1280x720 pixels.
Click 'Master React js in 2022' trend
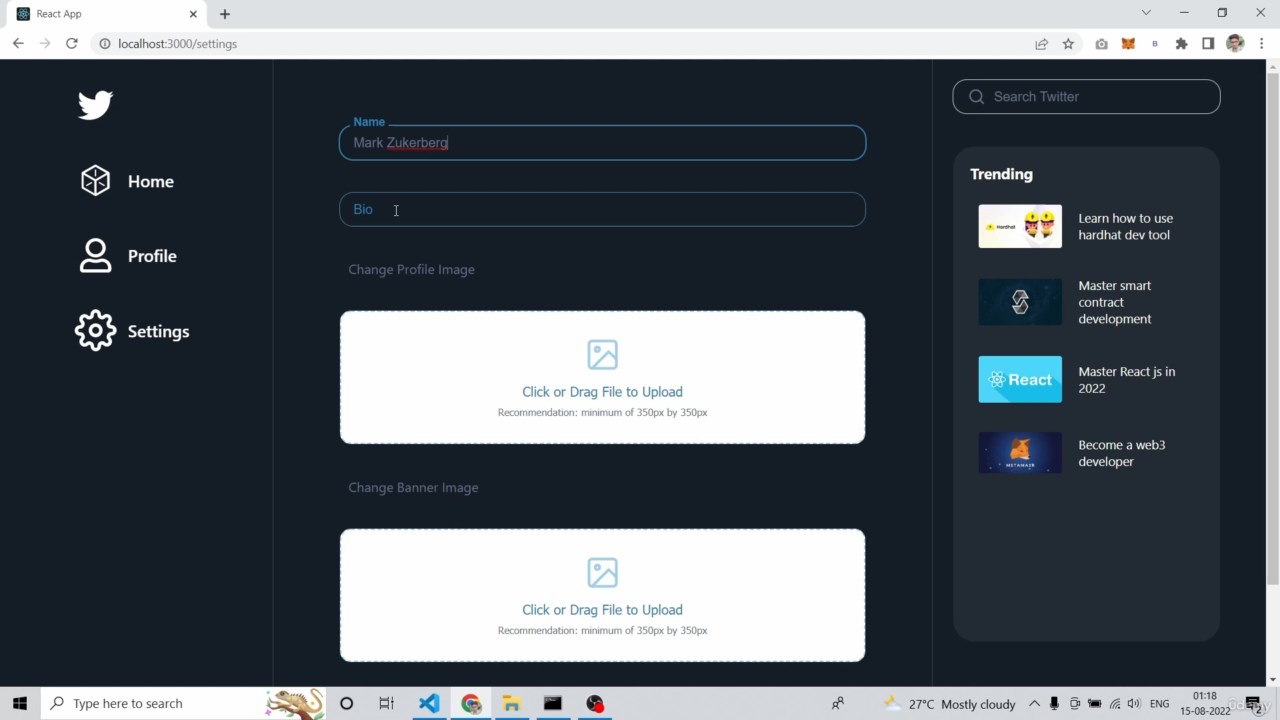click(x=1127, y=380)
